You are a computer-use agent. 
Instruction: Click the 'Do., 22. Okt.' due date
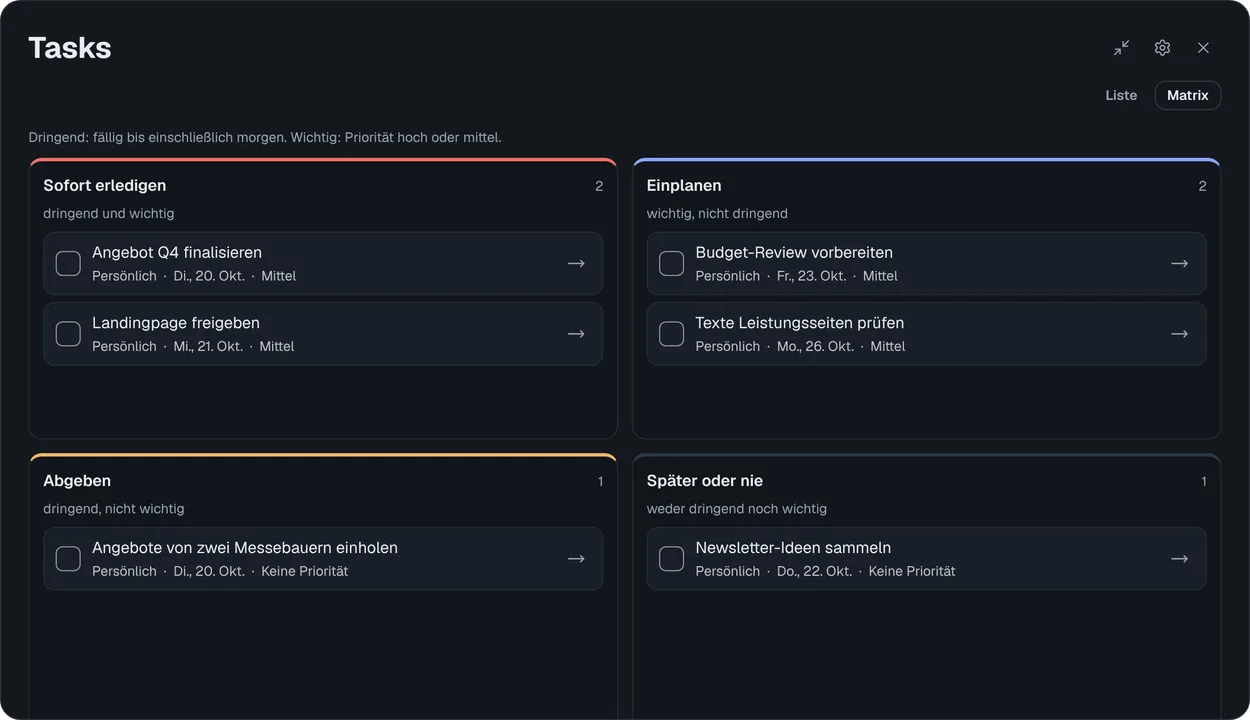[x=815, y=571]
